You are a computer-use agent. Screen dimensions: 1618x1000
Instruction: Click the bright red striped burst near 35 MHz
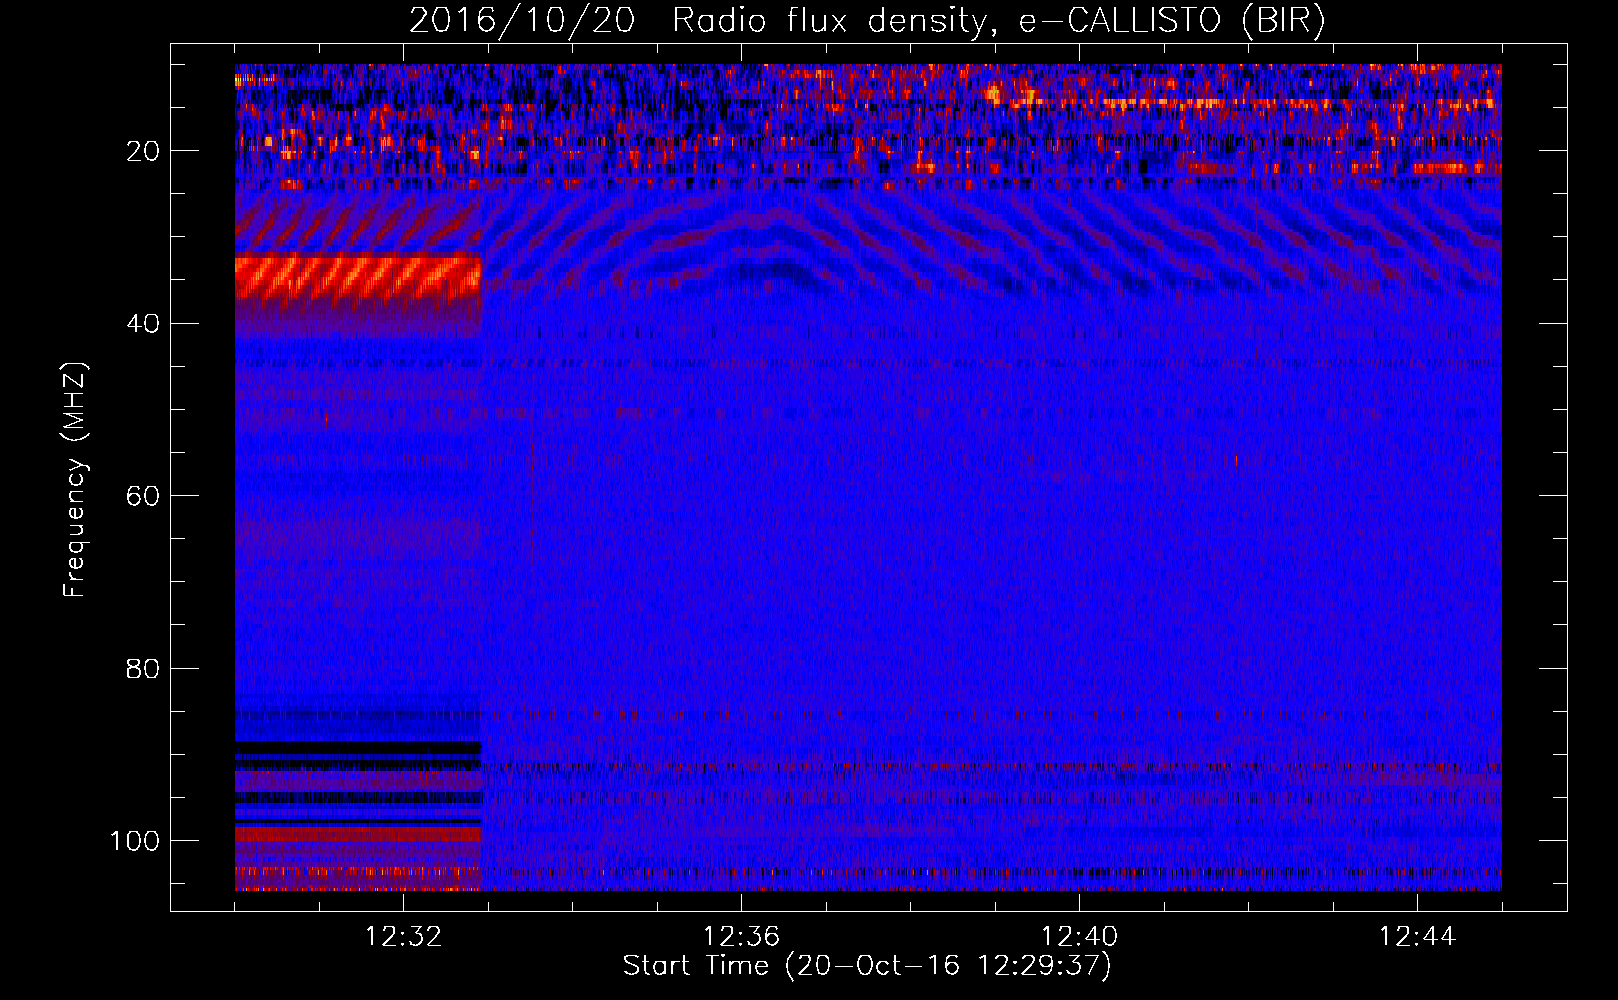pyautogui.click(x=358, y=278)
